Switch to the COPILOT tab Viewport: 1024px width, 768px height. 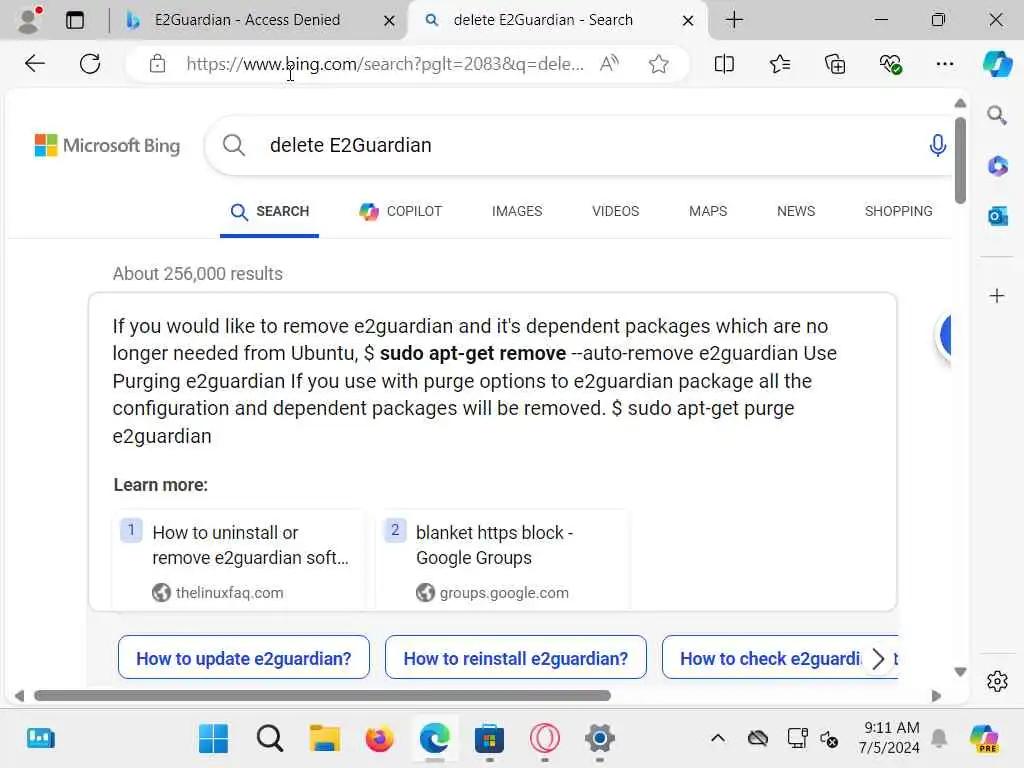pos(400,212)
